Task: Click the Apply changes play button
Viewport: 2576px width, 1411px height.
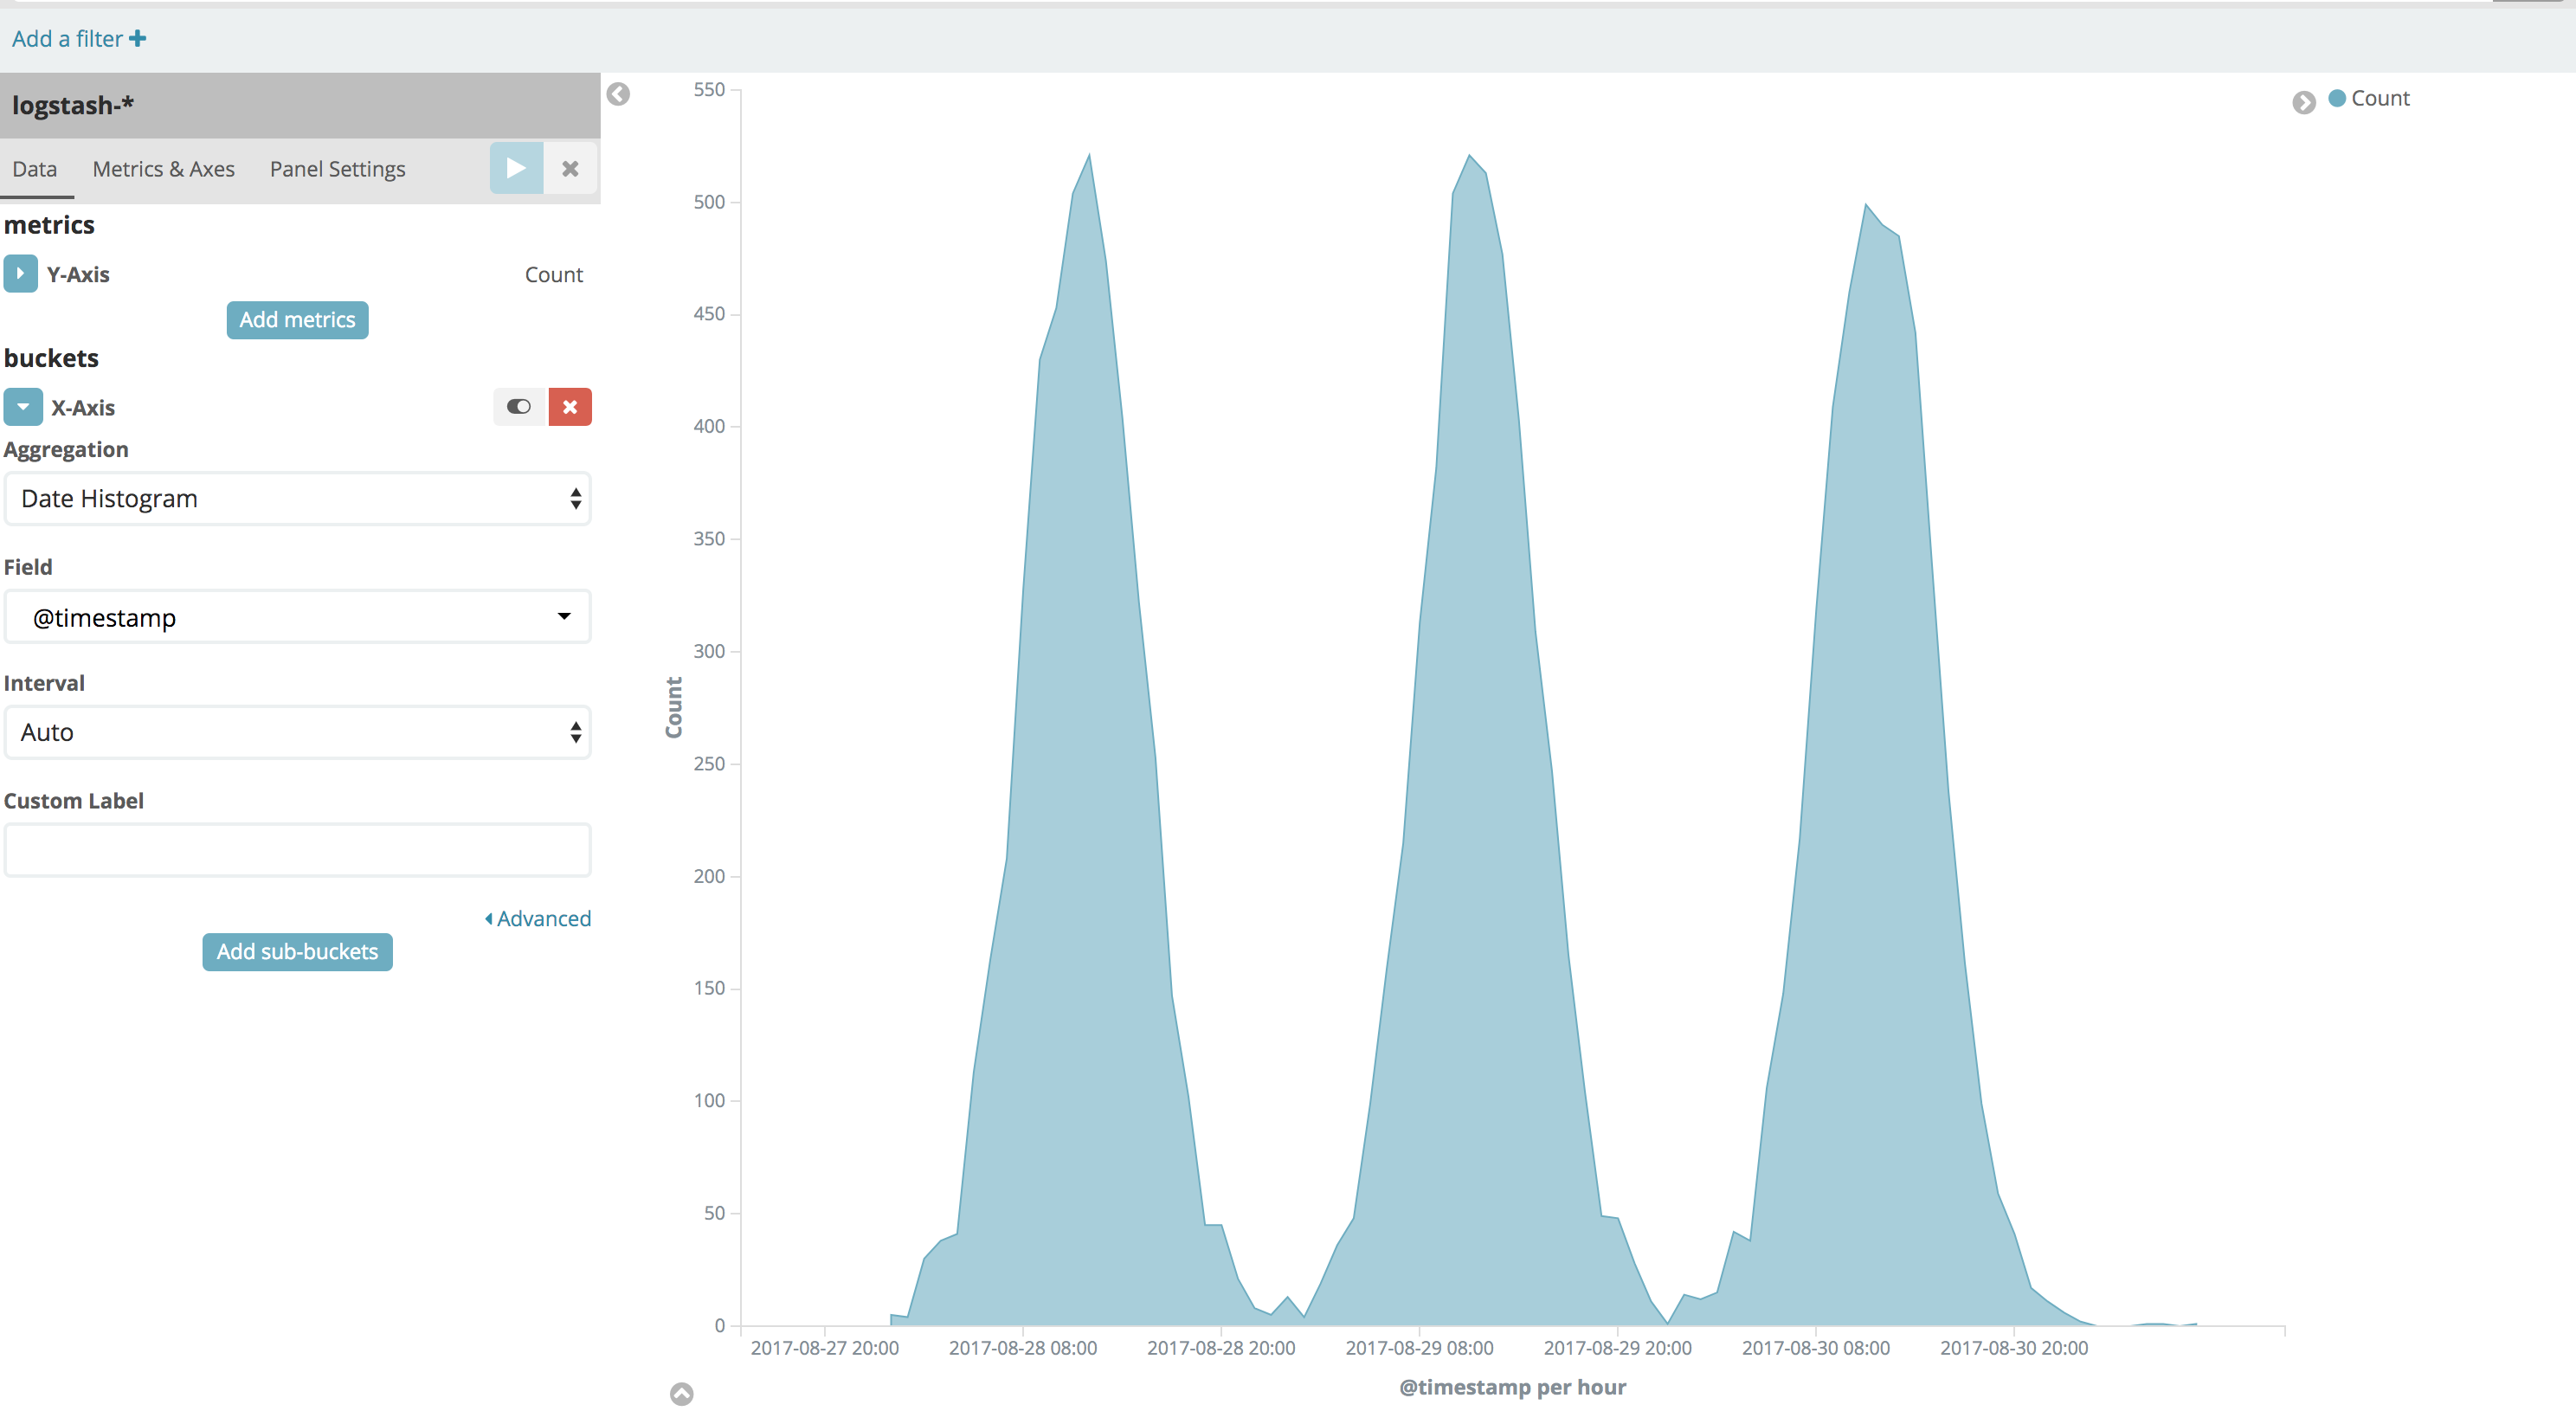Action: coord(516,168)
